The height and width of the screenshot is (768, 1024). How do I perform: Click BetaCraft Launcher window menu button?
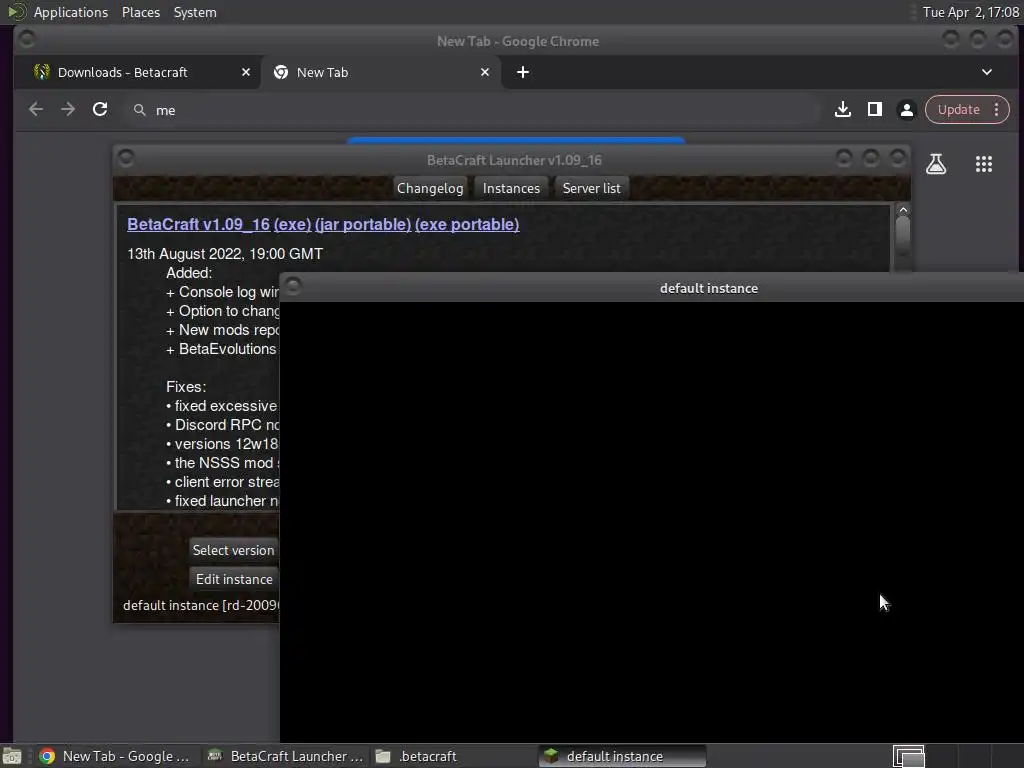click(x=126, y=158)
